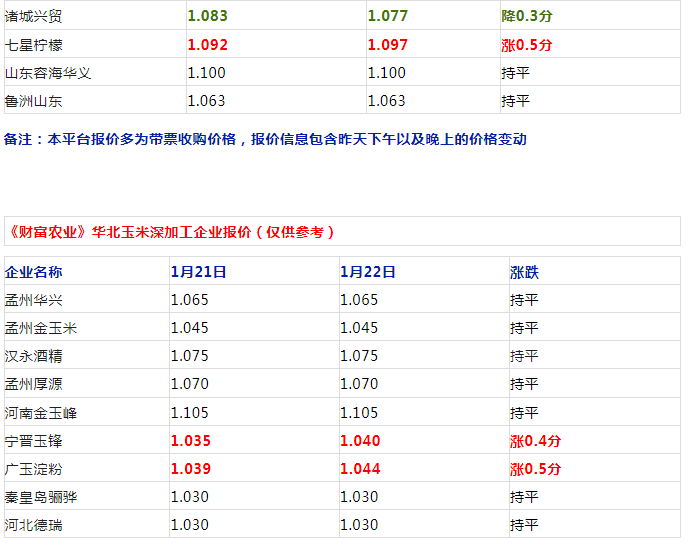
Task: Click the red 1.097 price value
Action: coord(388,45)
